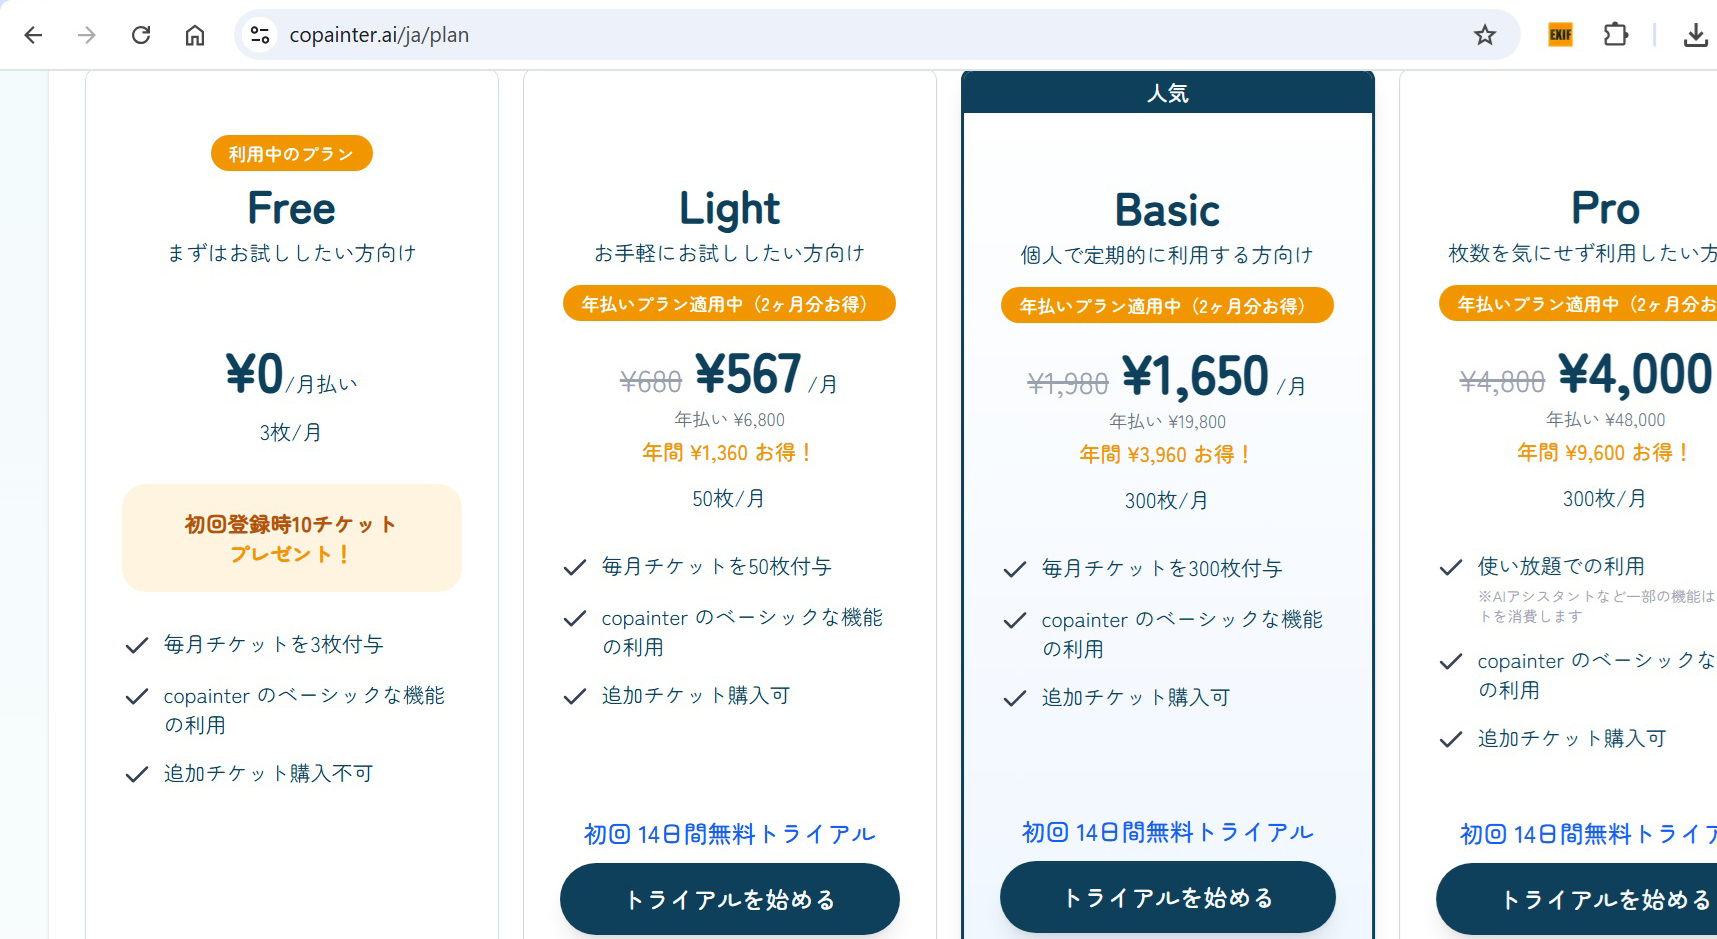Open the browser downloads panel
1717x939 pixels.
[x=1695, y=35]
